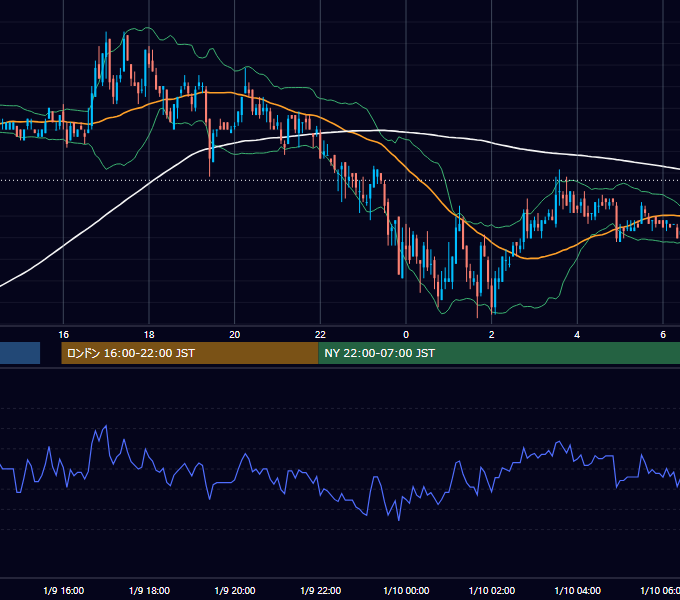The width and height of the screenshot is (680, 600).
Task: Click the NY 22:00-07:00 JST session bar
Action: pyautogui.click(x=499, y=353)
